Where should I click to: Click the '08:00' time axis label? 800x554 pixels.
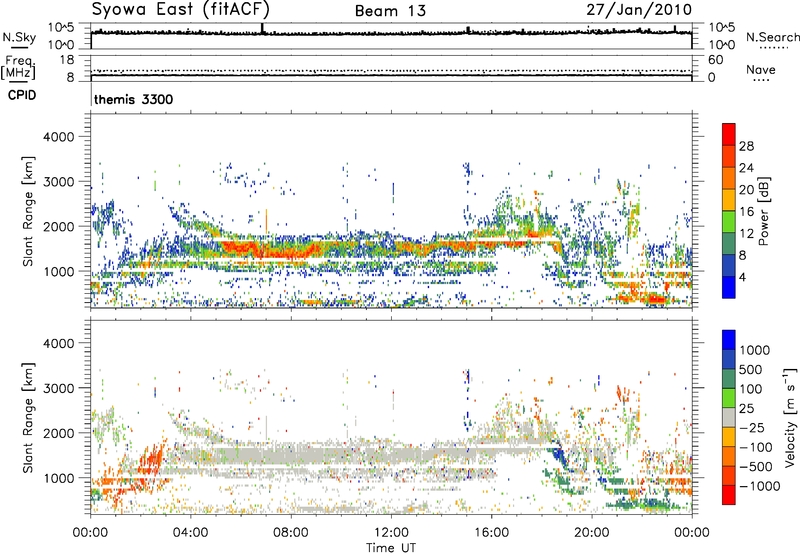291,533
